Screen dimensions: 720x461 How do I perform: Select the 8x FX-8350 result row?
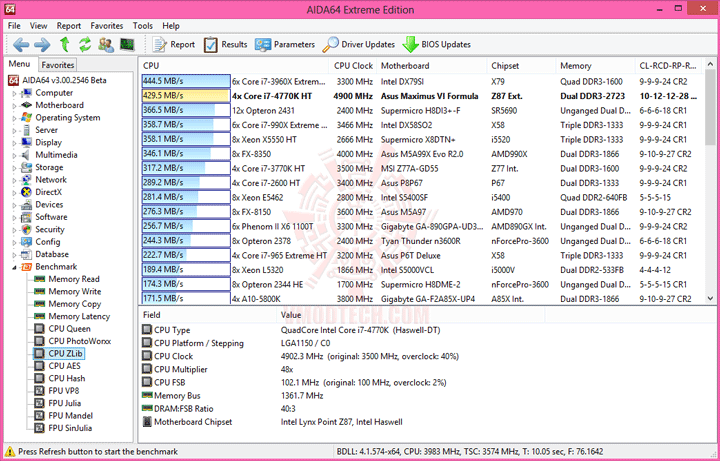pyautogui.click(x=421, y=154)
